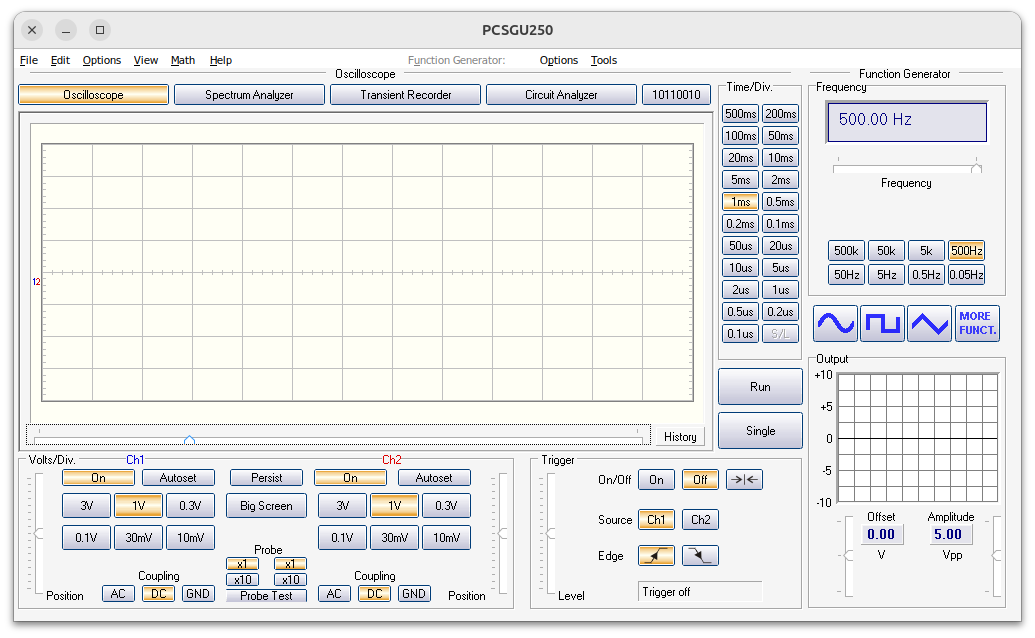Set Ch2 coupling to GND
The height and width of the screenshot is (638, 1035).
coord(414,594)
